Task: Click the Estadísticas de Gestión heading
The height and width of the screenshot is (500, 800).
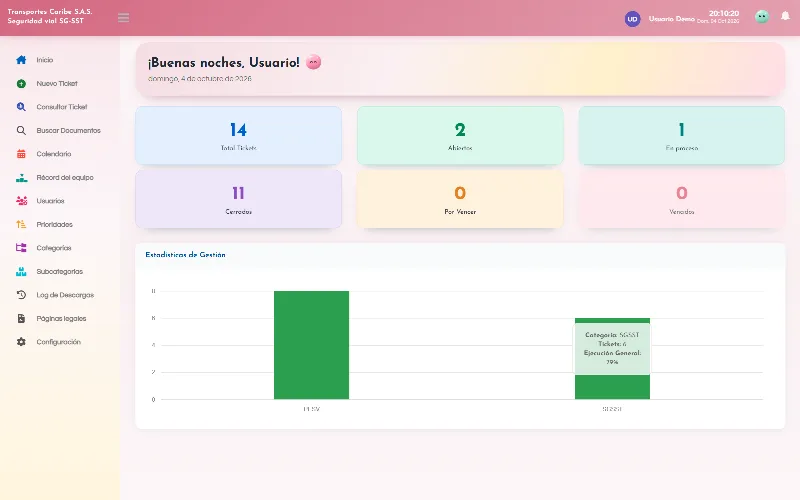Action: (x=185, y=255)
